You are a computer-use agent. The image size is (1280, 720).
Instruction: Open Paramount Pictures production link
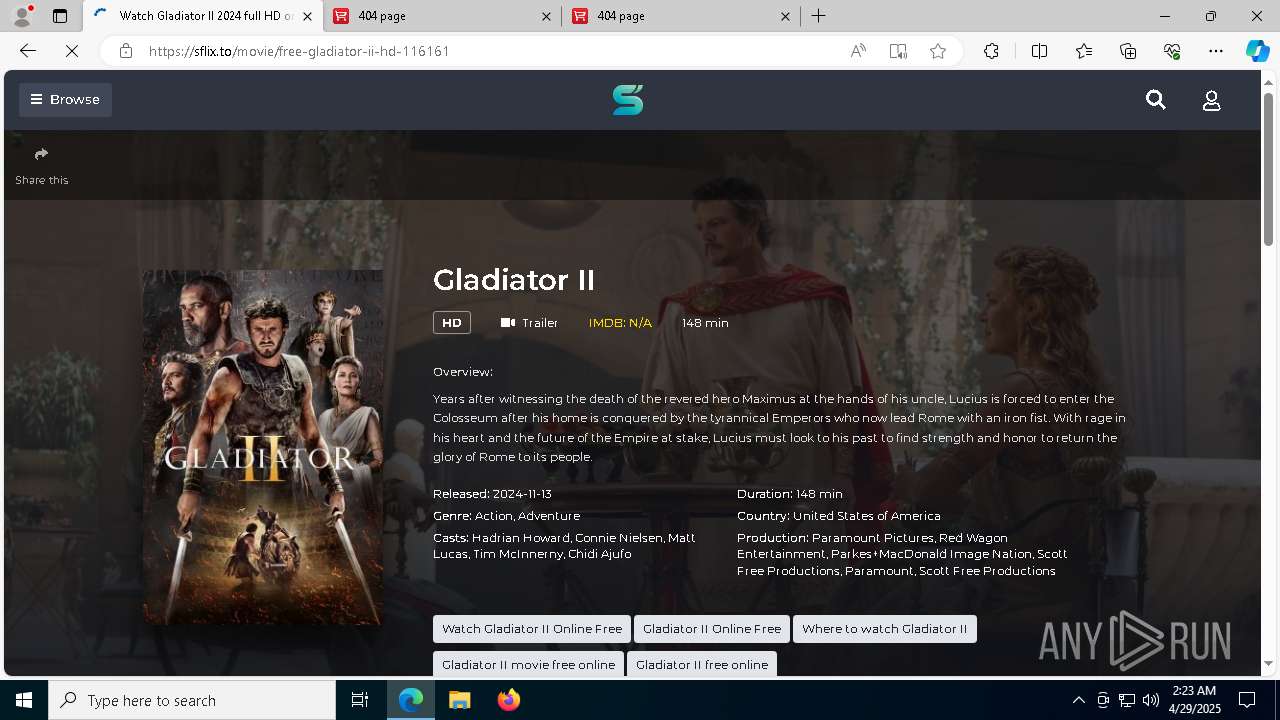(x=872, y=538)
